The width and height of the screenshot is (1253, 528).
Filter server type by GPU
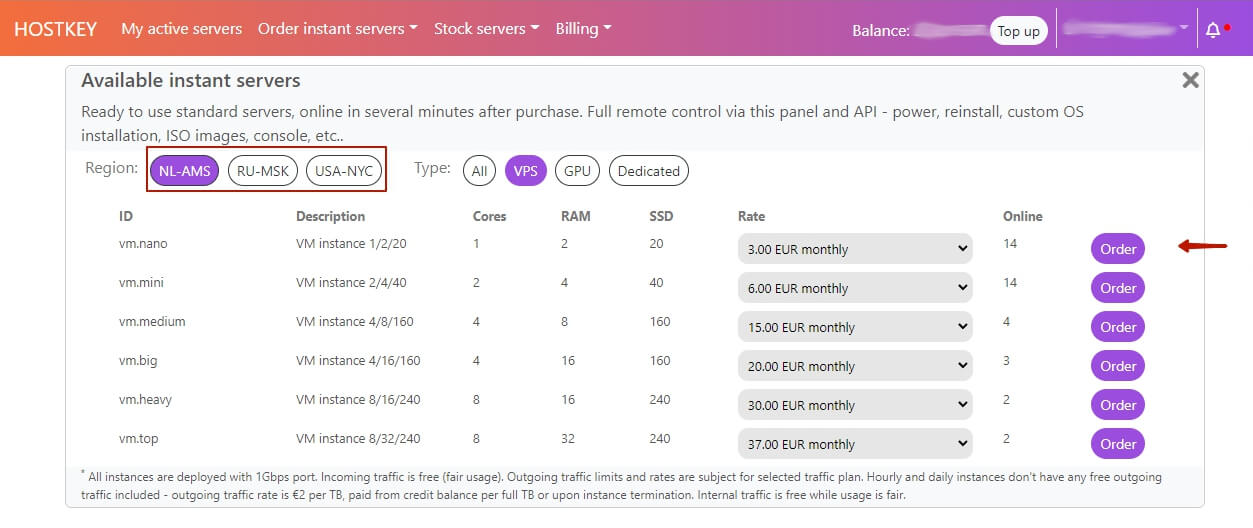[x=577, y=171]
